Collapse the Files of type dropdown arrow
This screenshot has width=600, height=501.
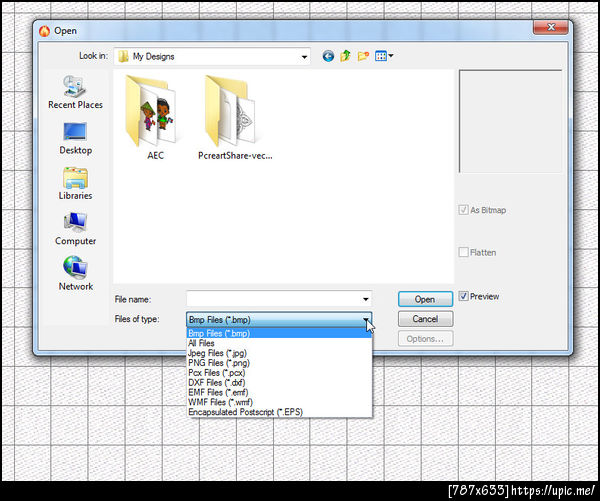[x=366, y=320]
